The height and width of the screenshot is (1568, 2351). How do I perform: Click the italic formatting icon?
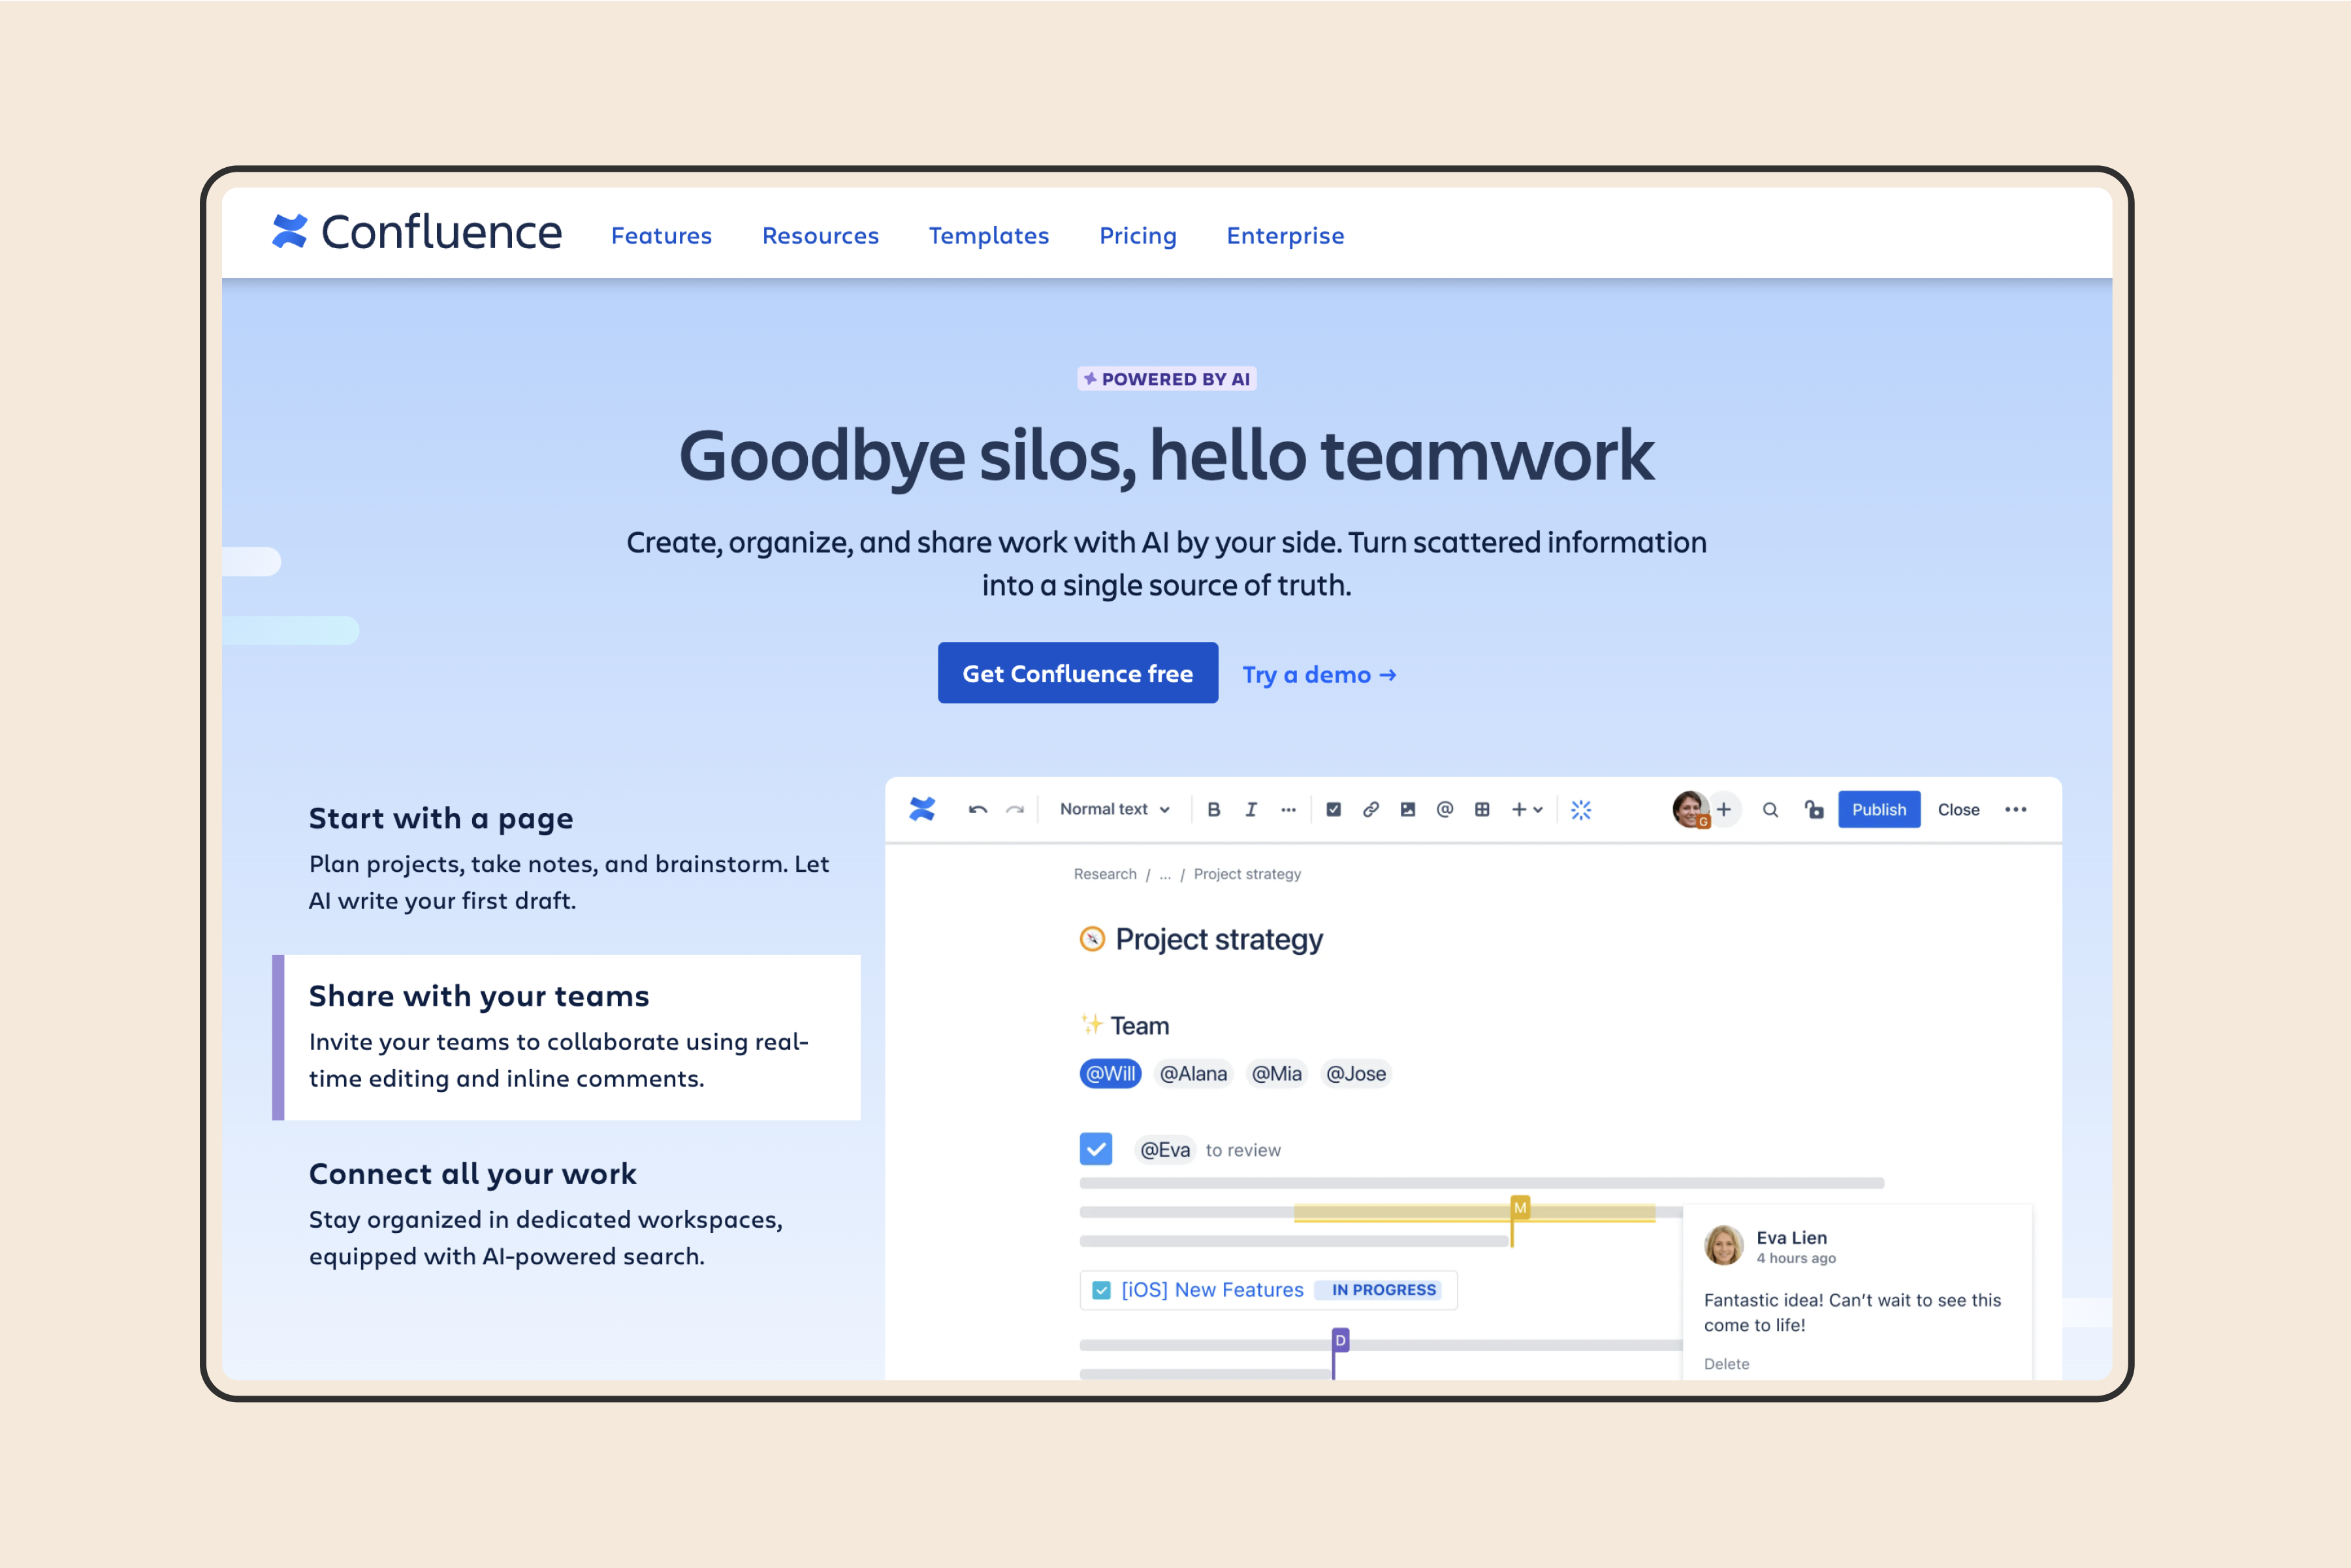1253,808
